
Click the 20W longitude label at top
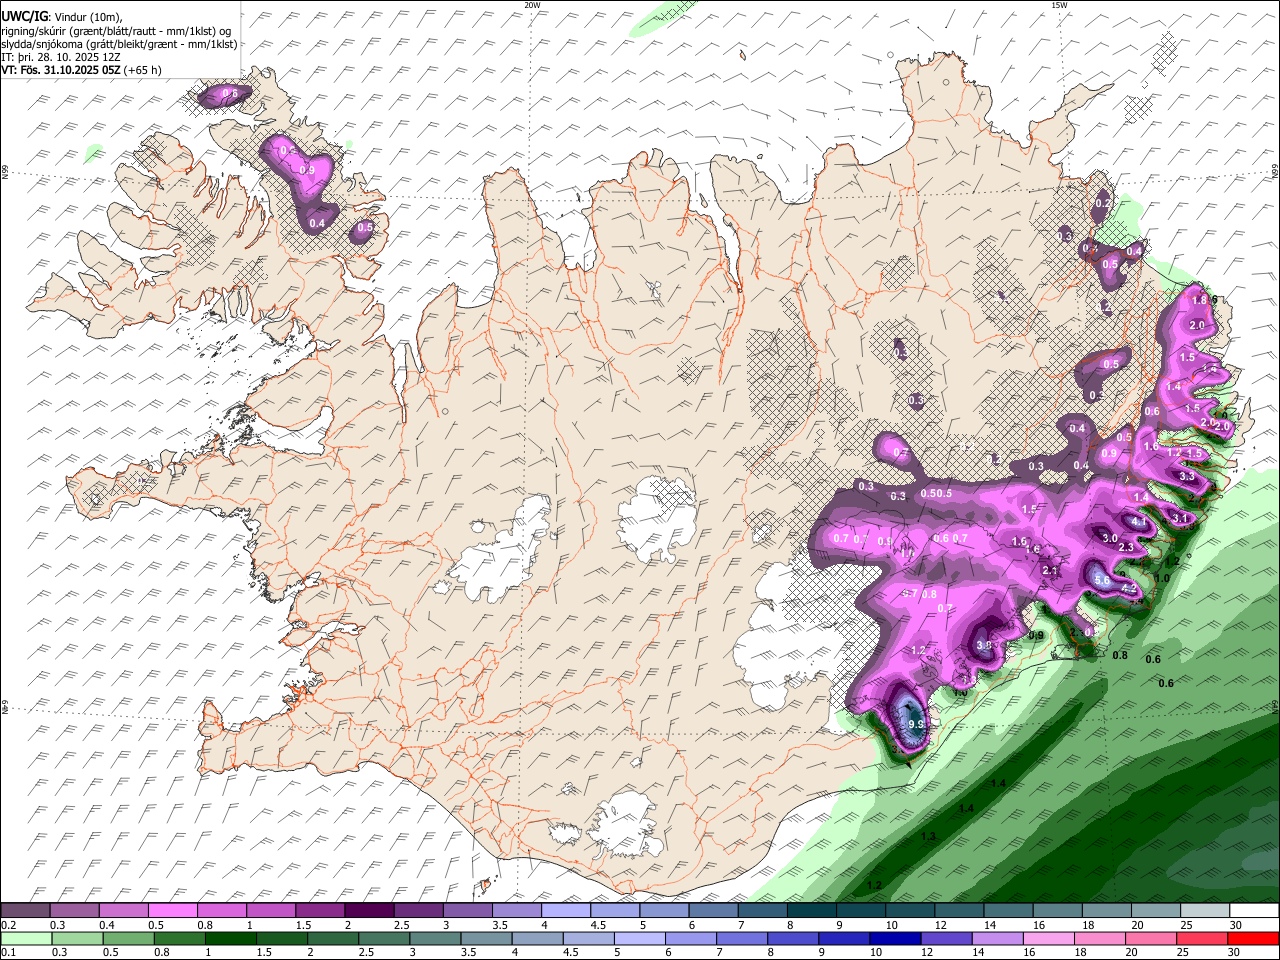coord(533,5)
